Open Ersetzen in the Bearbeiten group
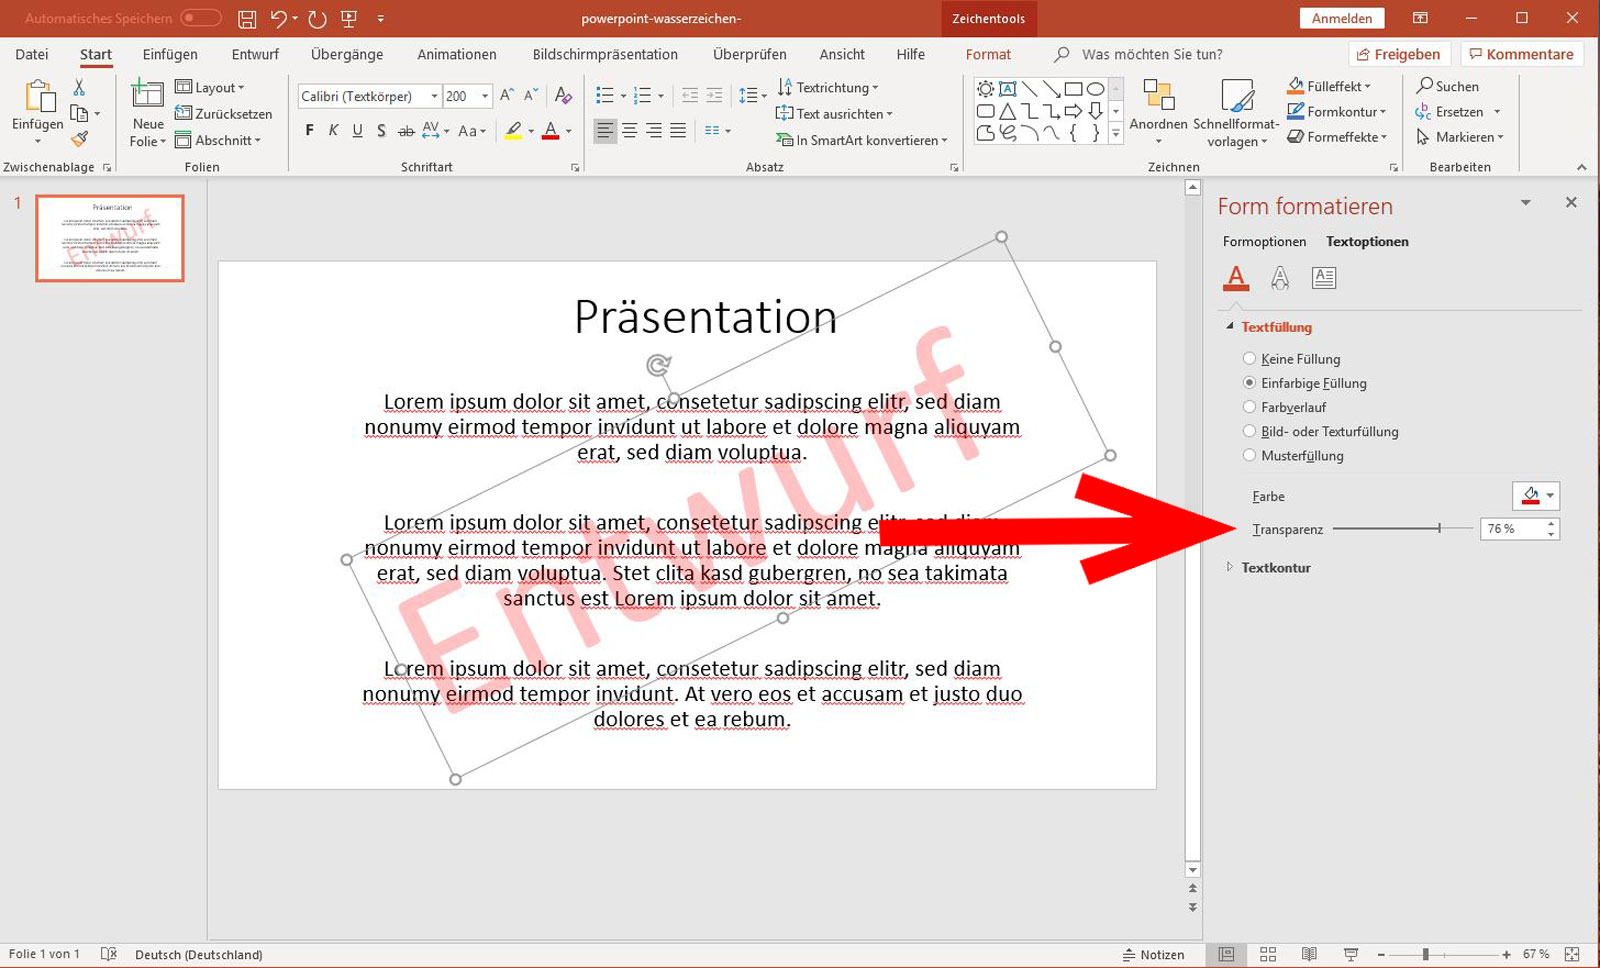 [1456, 112]
